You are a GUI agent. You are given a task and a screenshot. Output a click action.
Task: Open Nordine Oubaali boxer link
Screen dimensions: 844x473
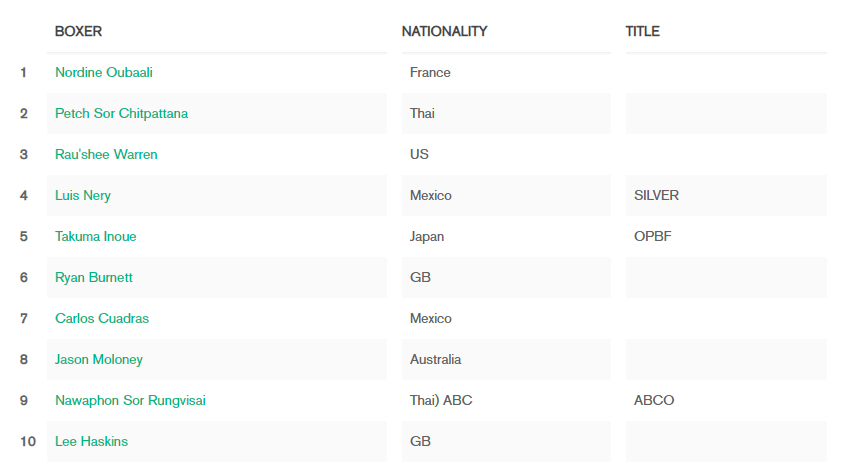[x=104, y=73]
